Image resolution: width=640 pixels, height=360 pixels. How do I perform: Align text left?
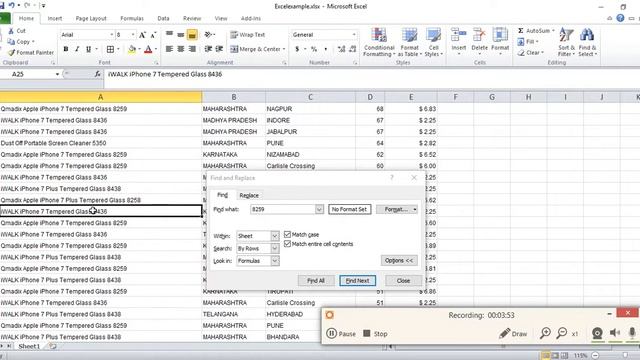coord(169,49)
